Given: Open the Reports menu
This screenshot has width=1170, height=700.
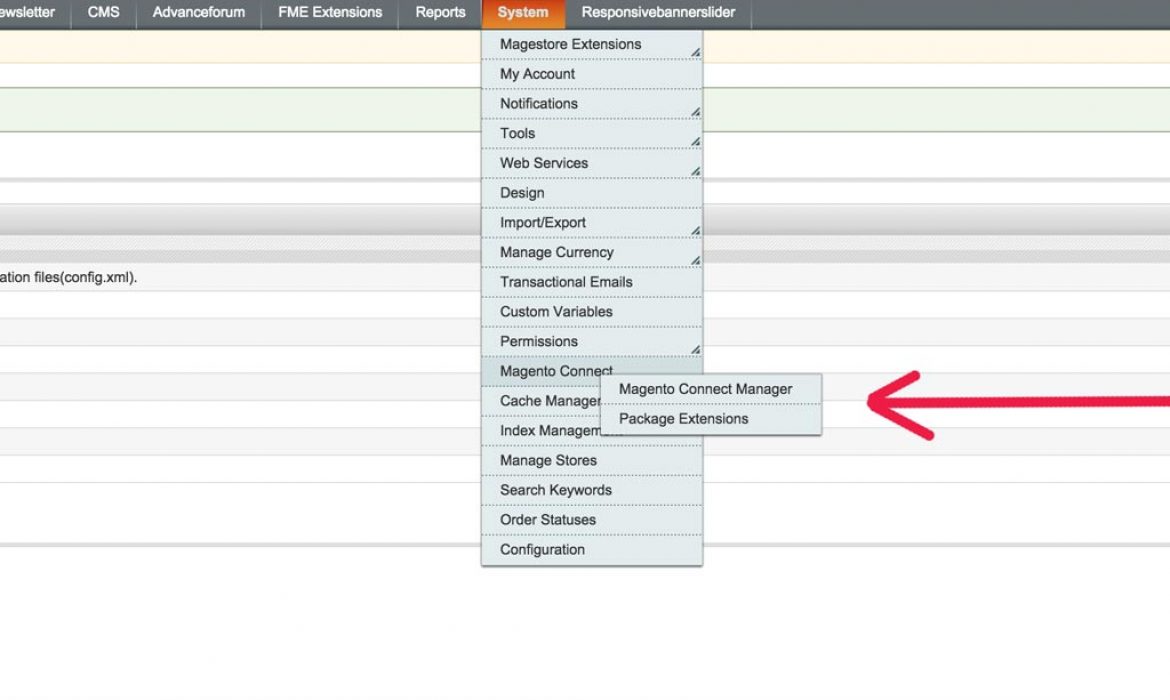Looking at the screenshot, I should pyautogui.click(x=440, y=13).
